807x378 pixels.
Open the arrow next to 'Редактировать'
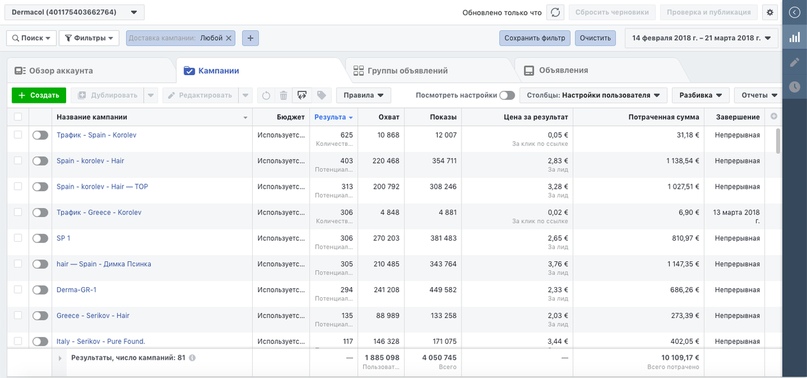coord(245,95)
